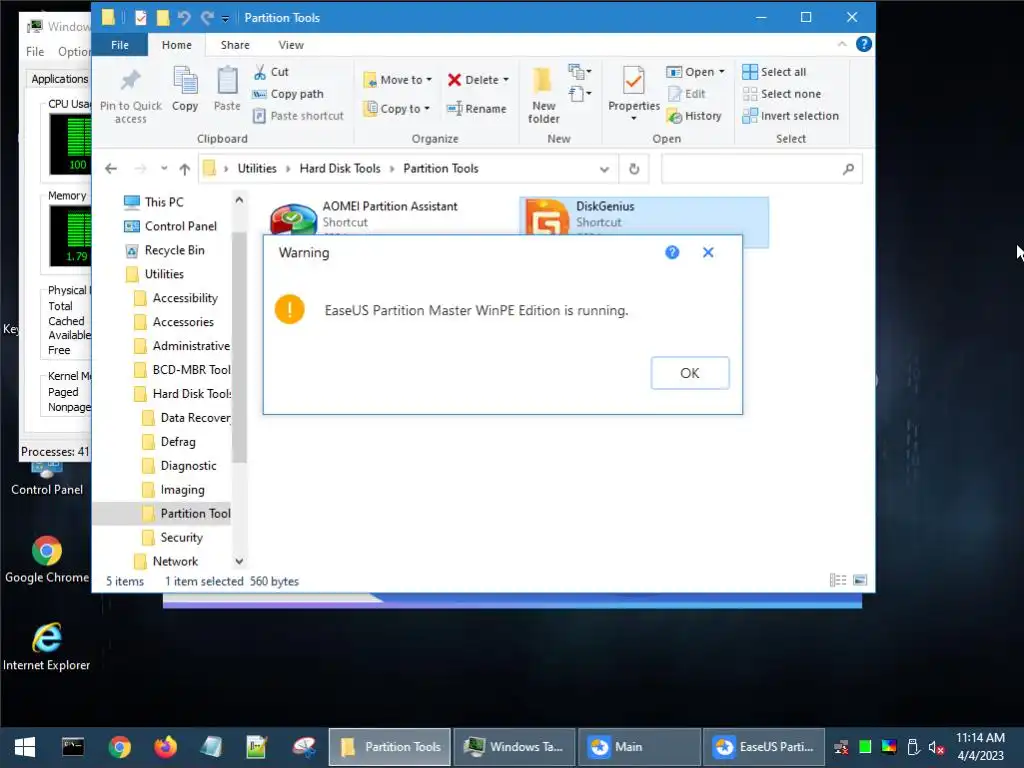
Task: Open the Delete dropdown in ribbon
Action: [x=479, y=80]
